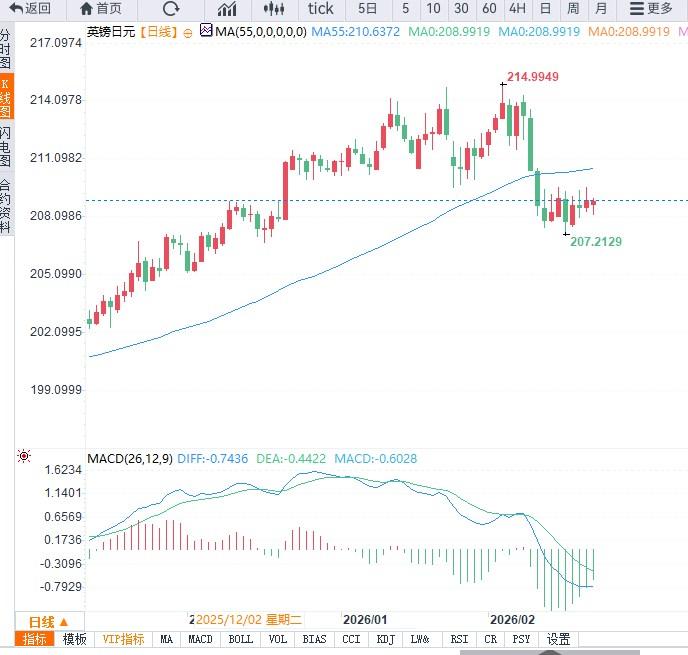Screen dimensions: 688x655
Task: Click the MACD panel settings sun icon
Action: pos(24,457)
